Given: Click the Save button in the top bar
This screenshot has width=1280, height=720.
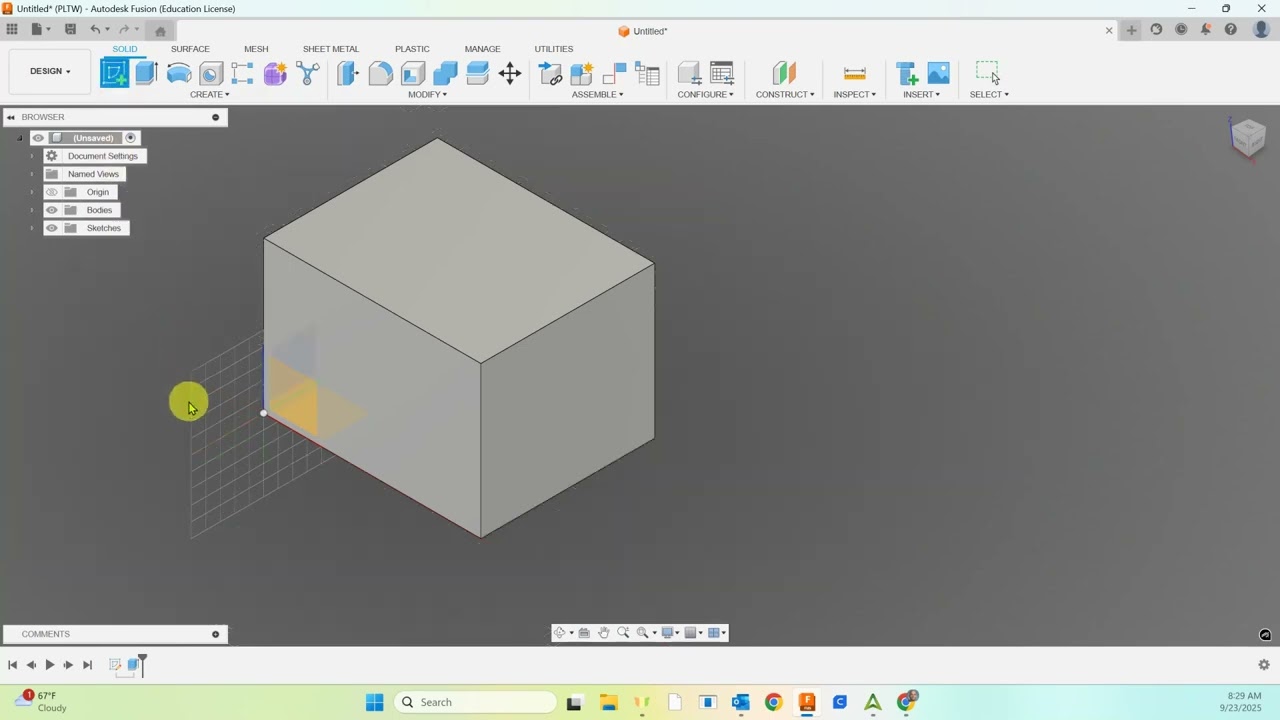Looking at the screenshot, I should click(70, 29).
